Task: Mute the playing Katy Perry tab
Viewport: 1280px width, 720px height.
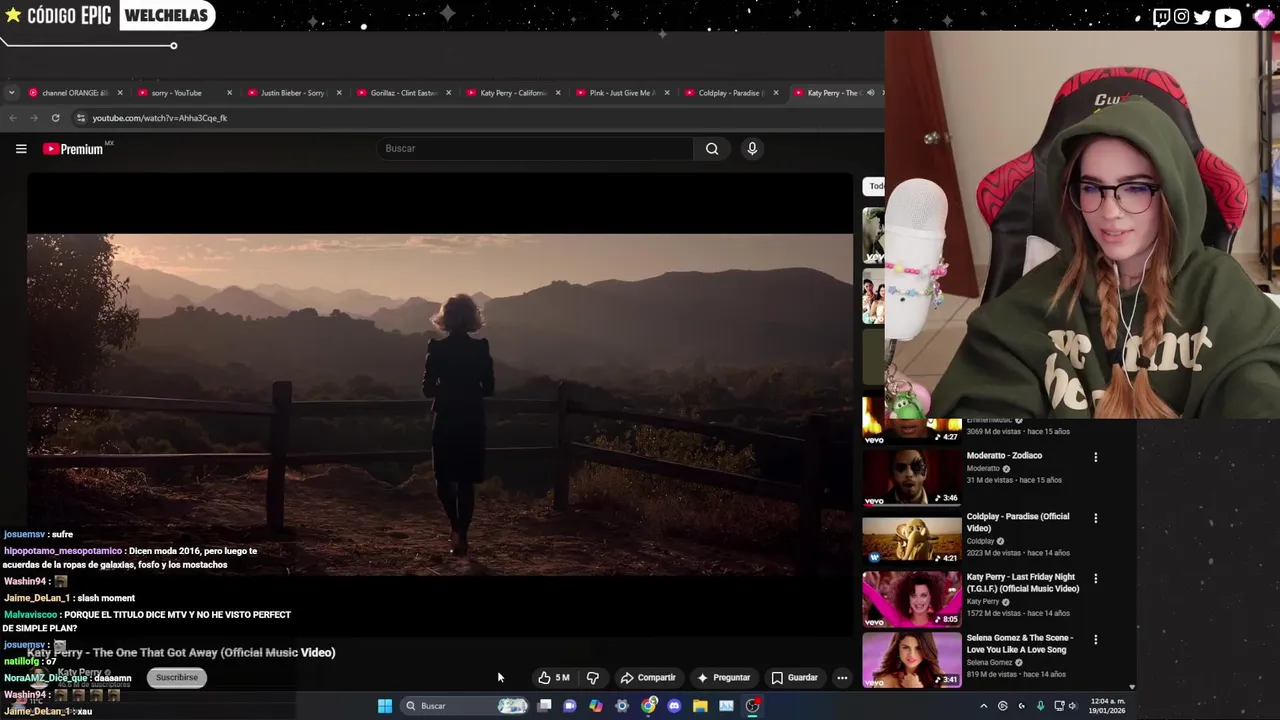Action: (870, 93)
